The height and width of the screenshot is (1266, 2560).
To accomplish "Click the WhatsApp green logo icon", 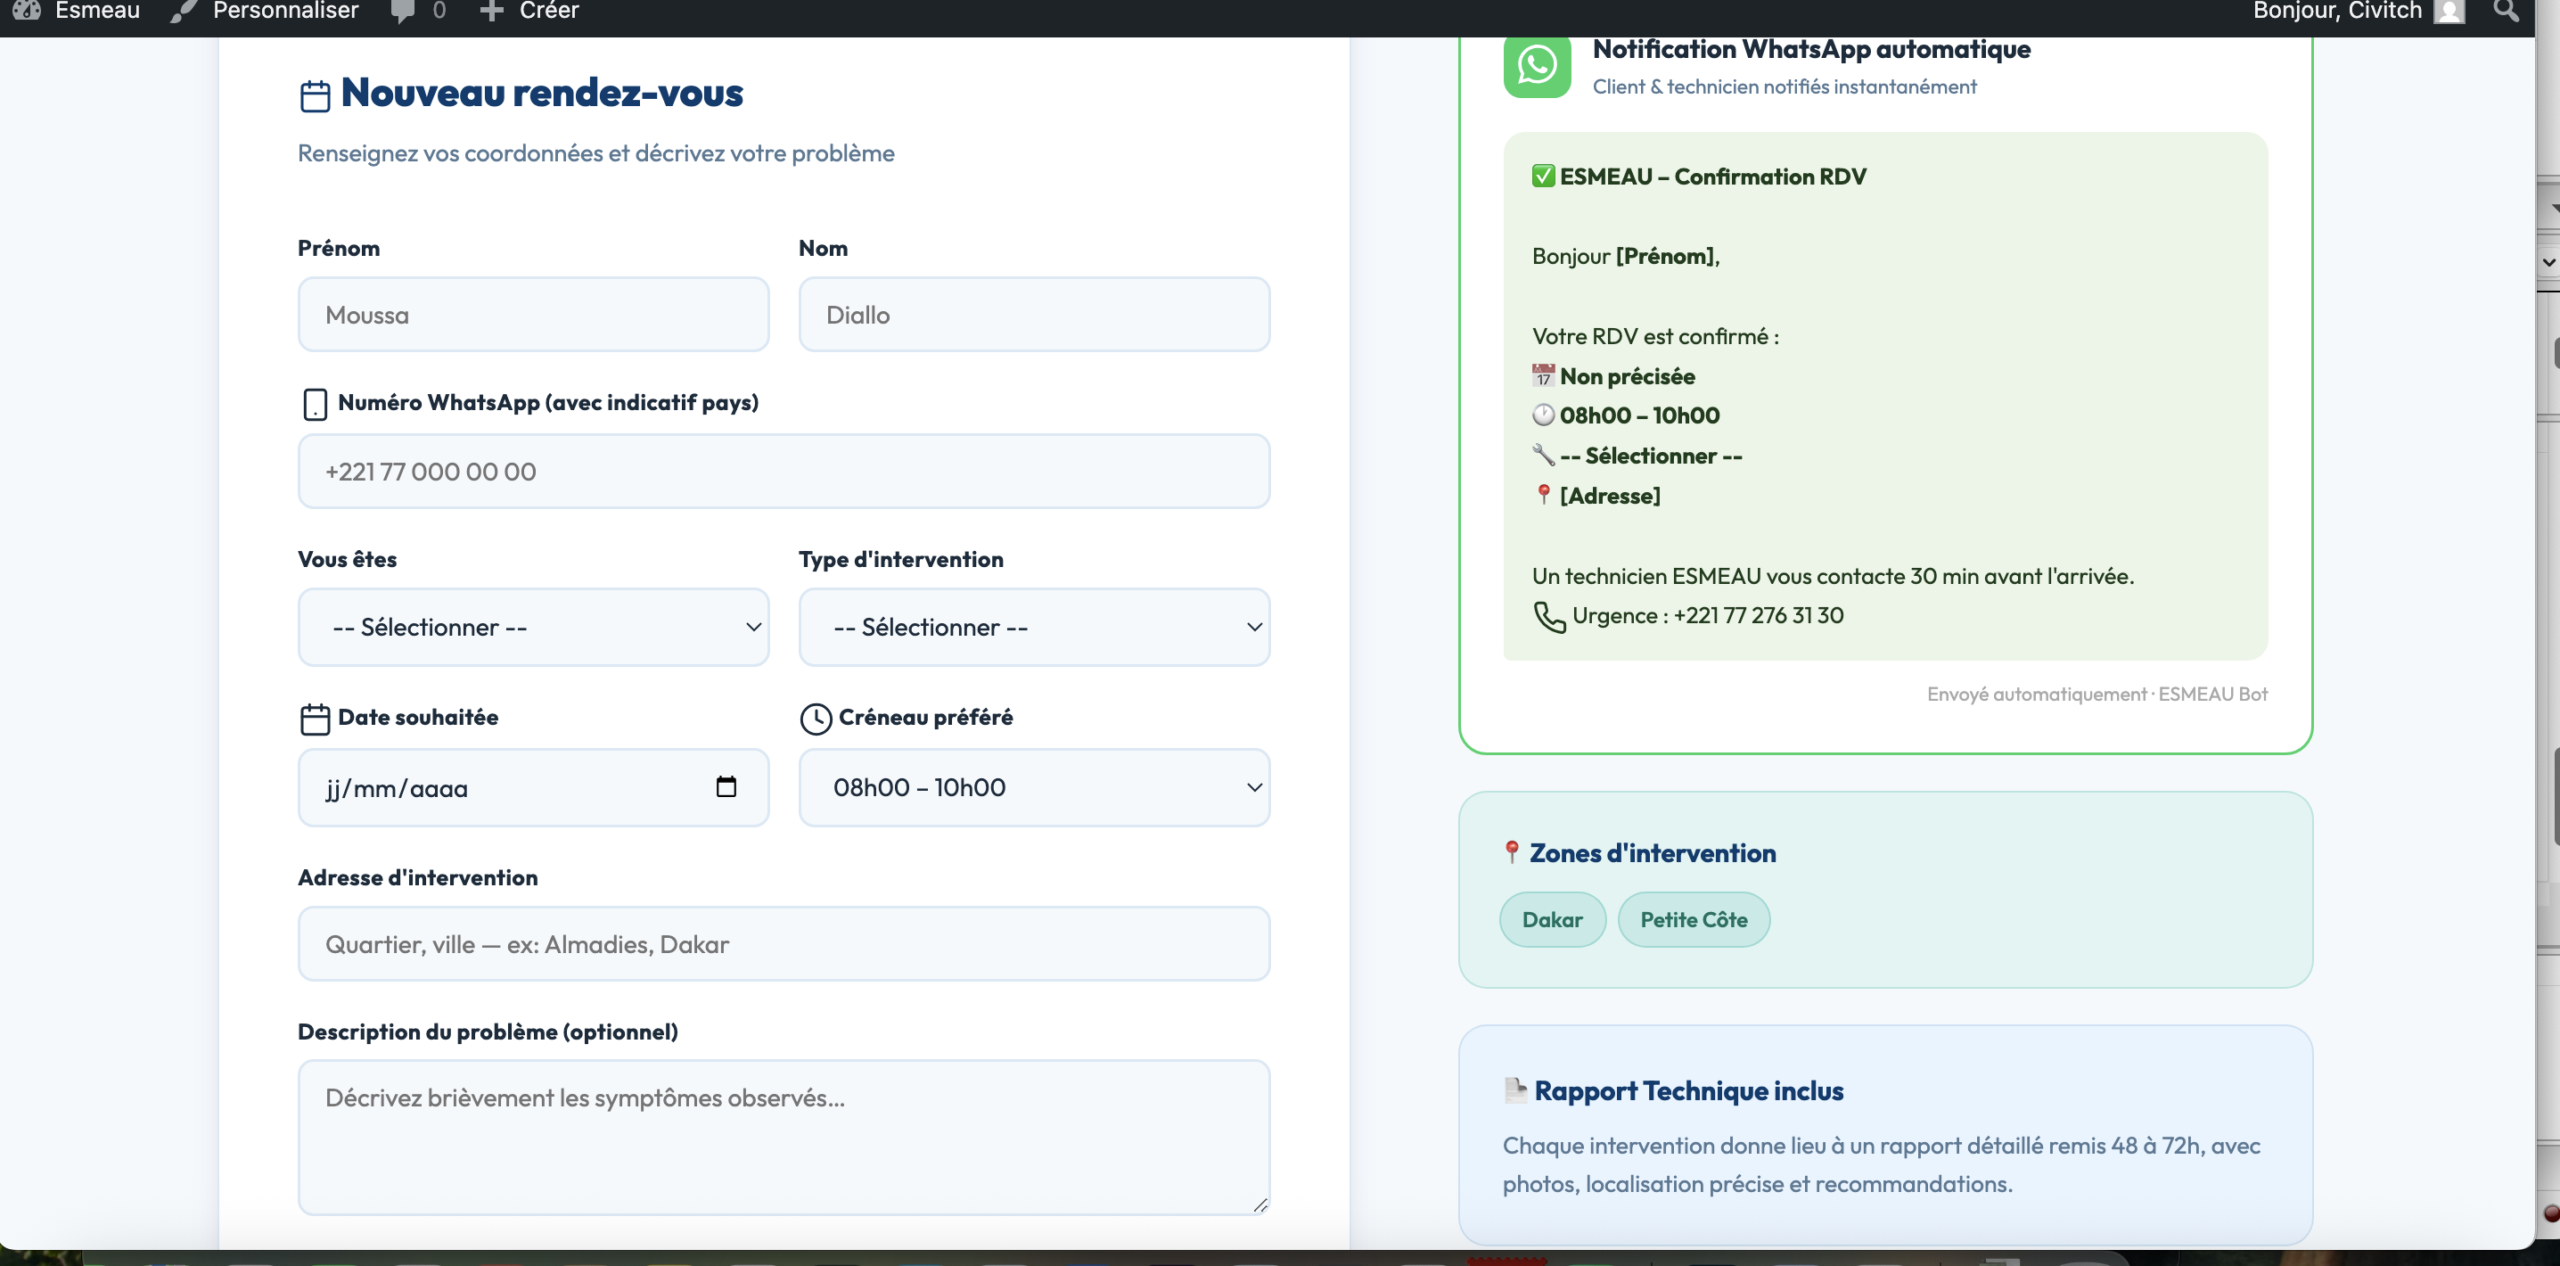I will (x=1537, y=65).
